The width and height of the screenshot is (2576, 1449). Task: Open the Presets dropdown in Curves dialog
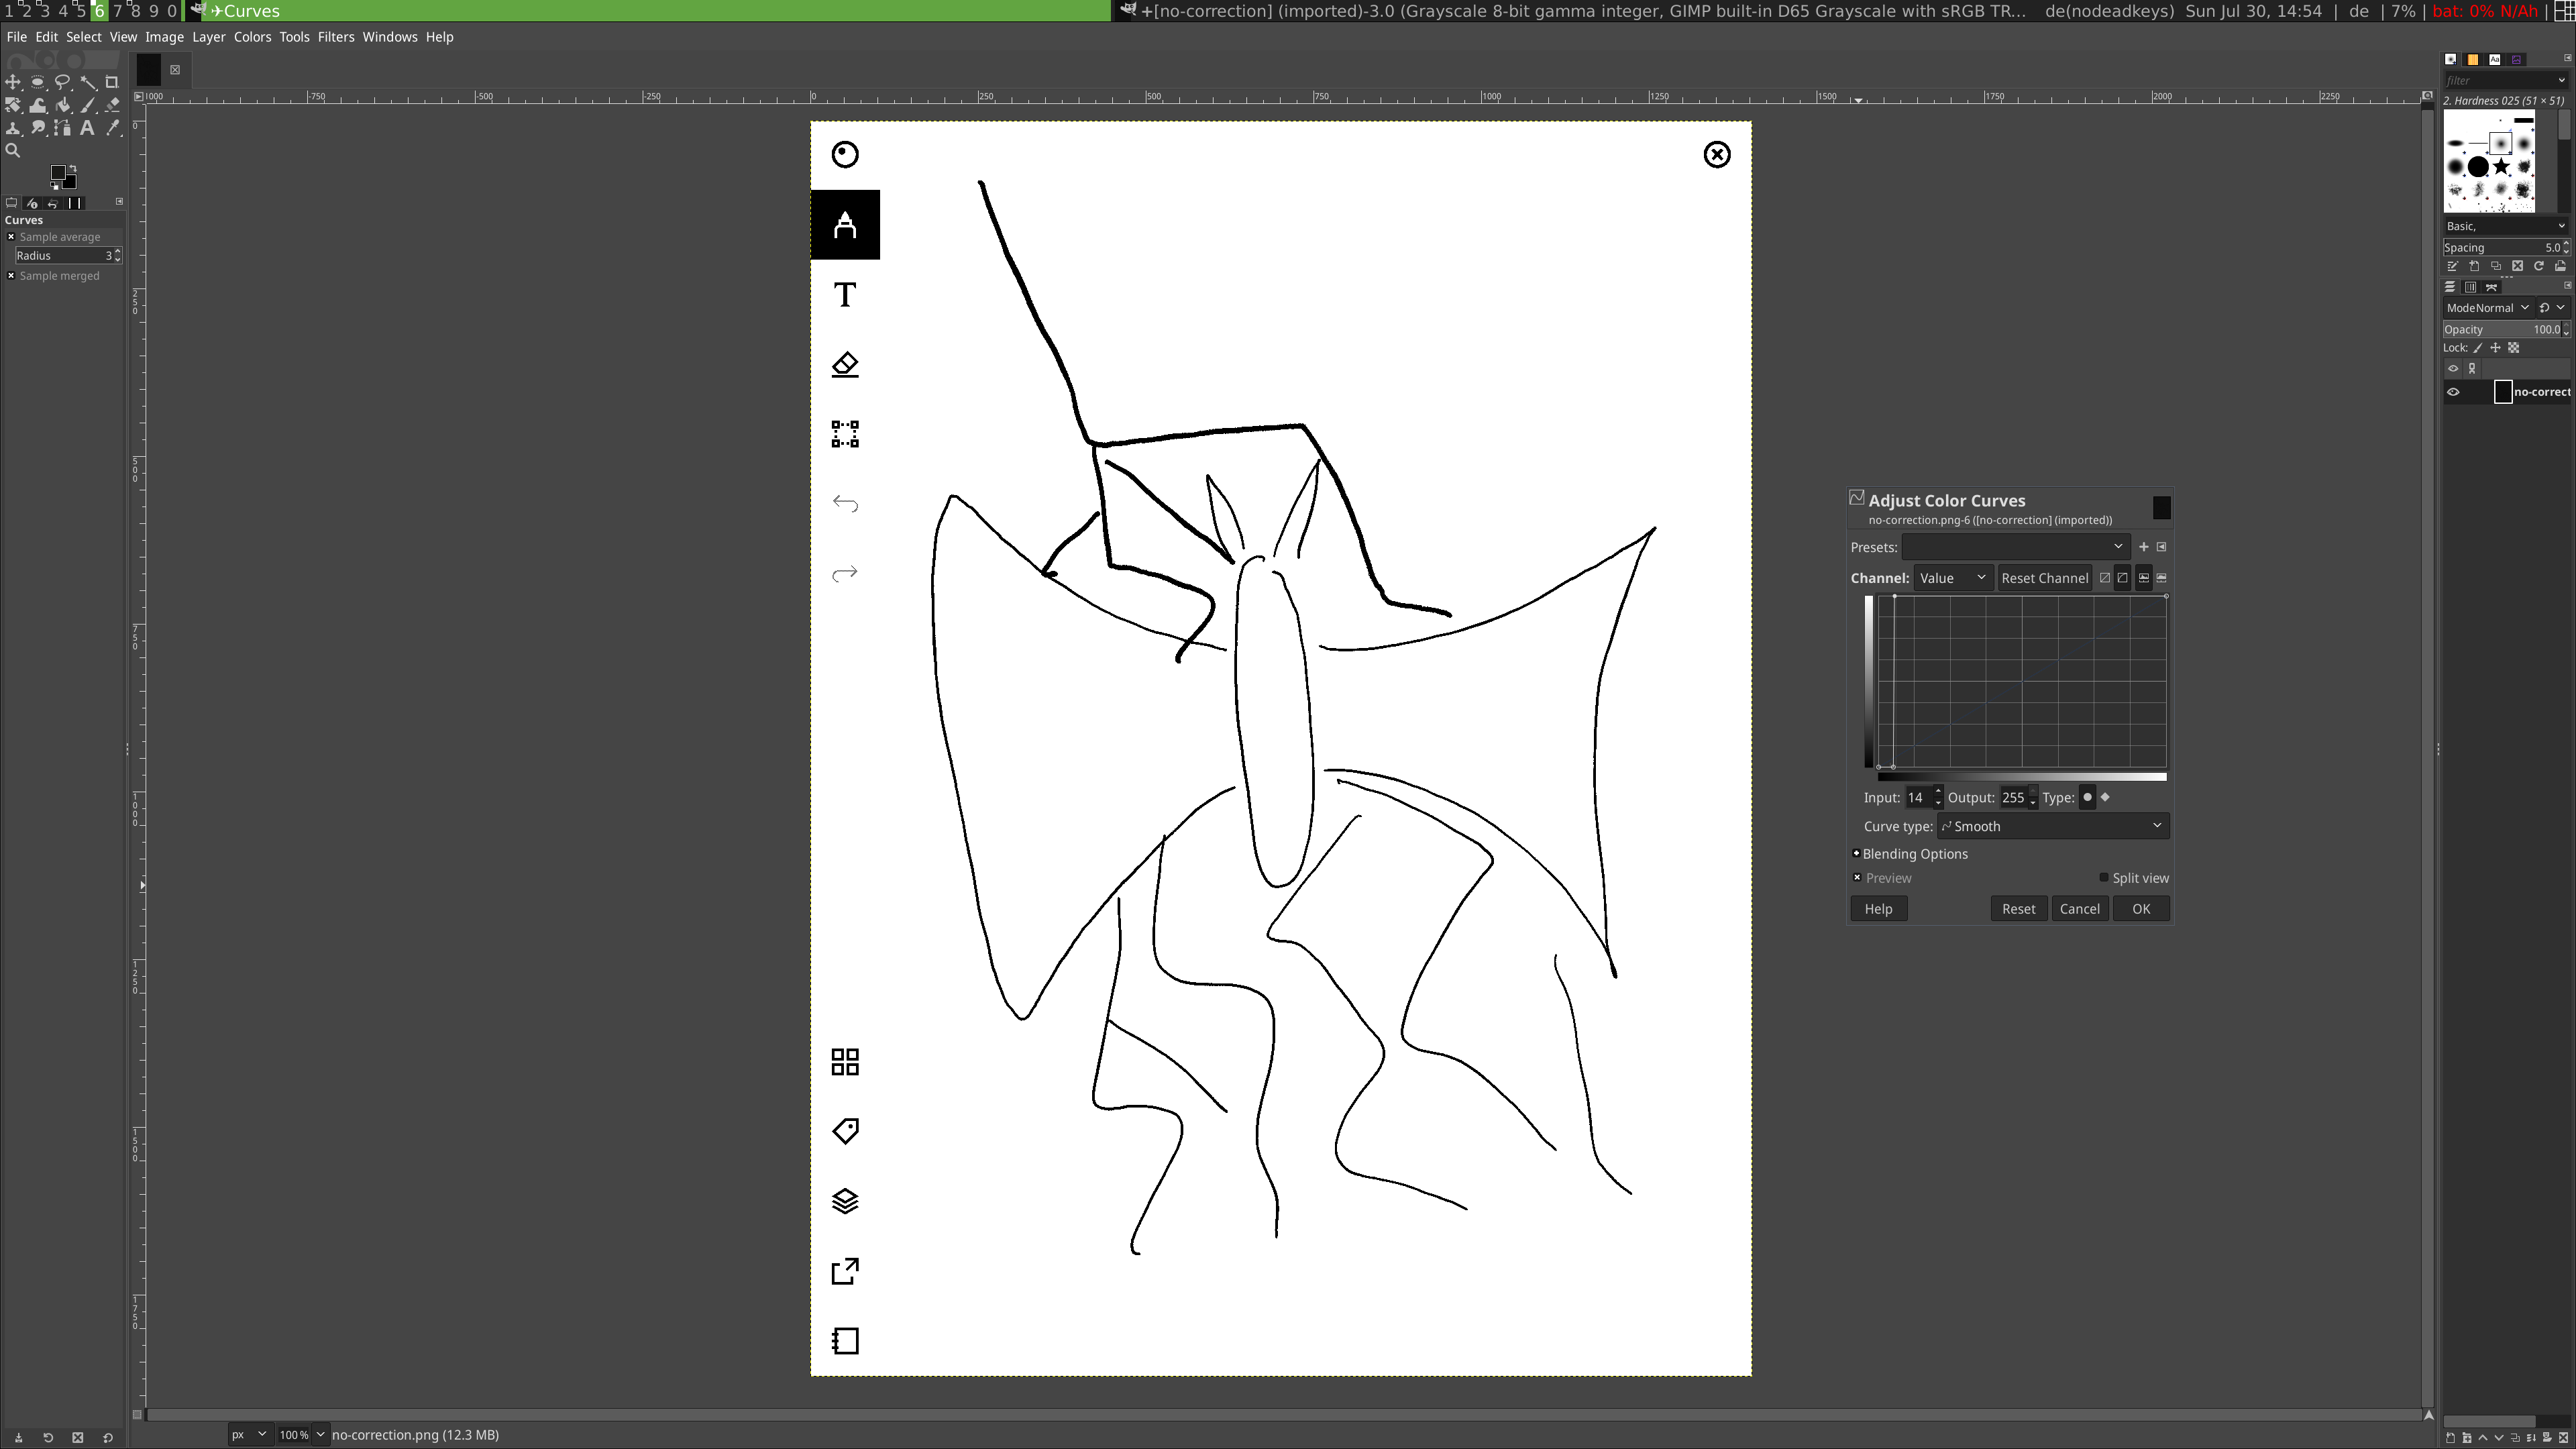pyautogui.click(x=2017, y=547)
